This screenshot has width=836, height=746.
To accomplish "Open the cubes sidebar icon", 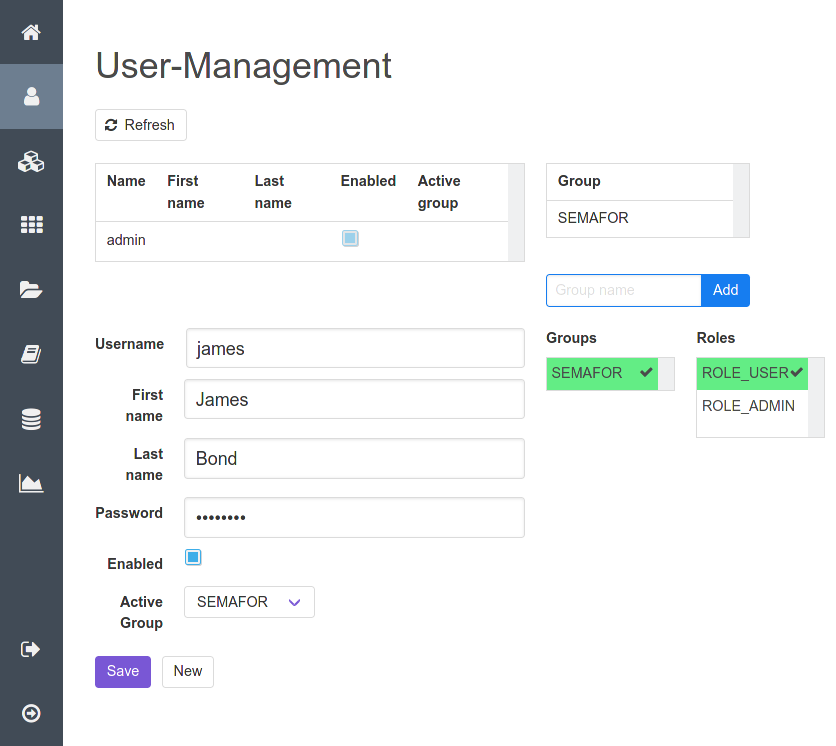I will pyautogui.click(x=31, y=162).
